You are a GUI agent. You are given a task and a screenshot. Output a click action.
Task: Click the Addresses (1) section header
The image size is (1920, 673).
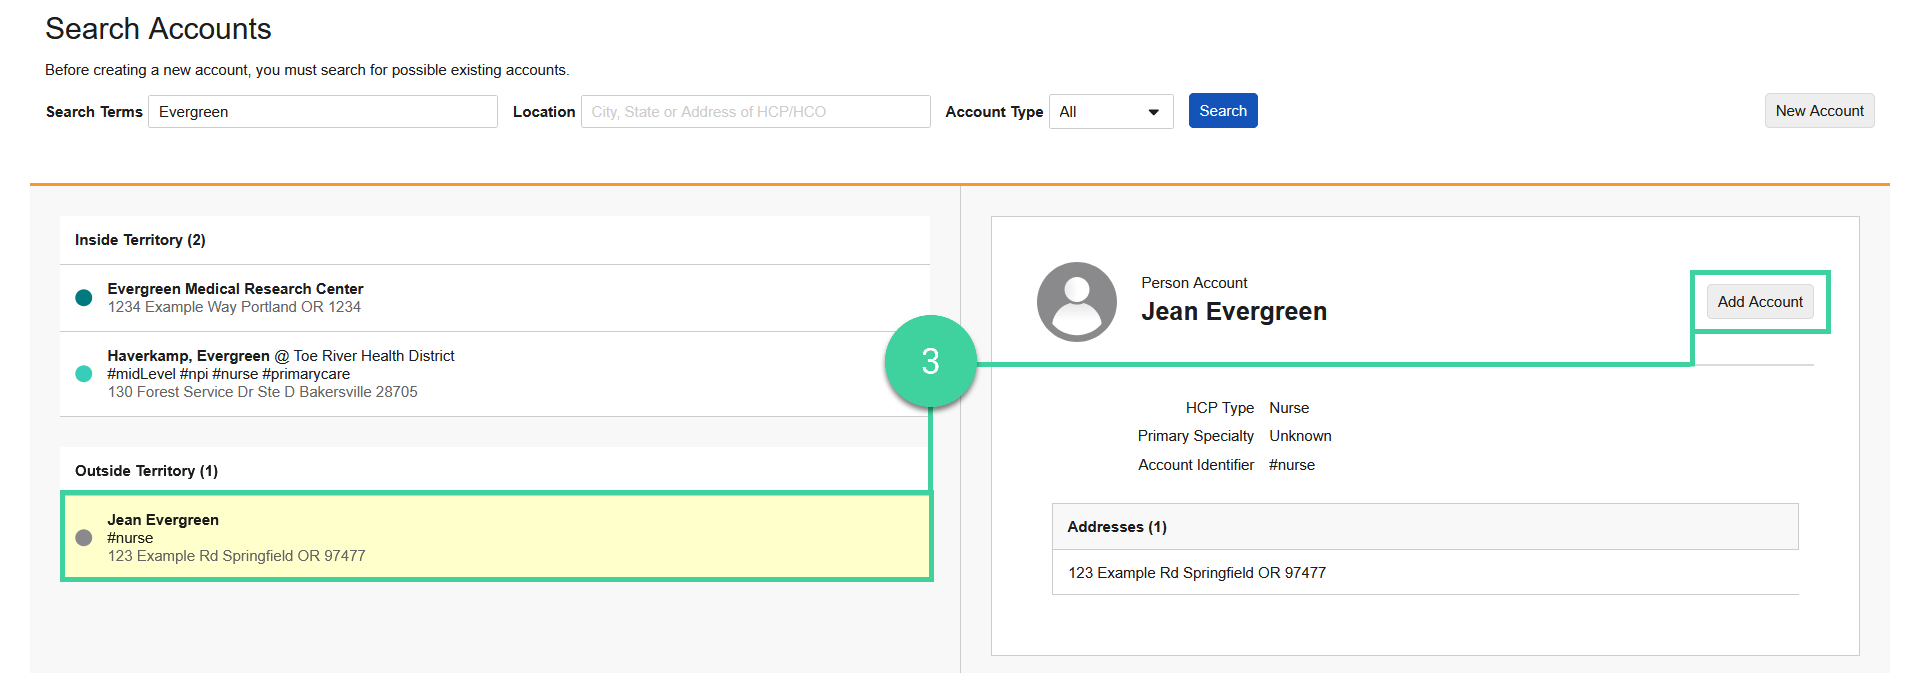coord(1425,527)
